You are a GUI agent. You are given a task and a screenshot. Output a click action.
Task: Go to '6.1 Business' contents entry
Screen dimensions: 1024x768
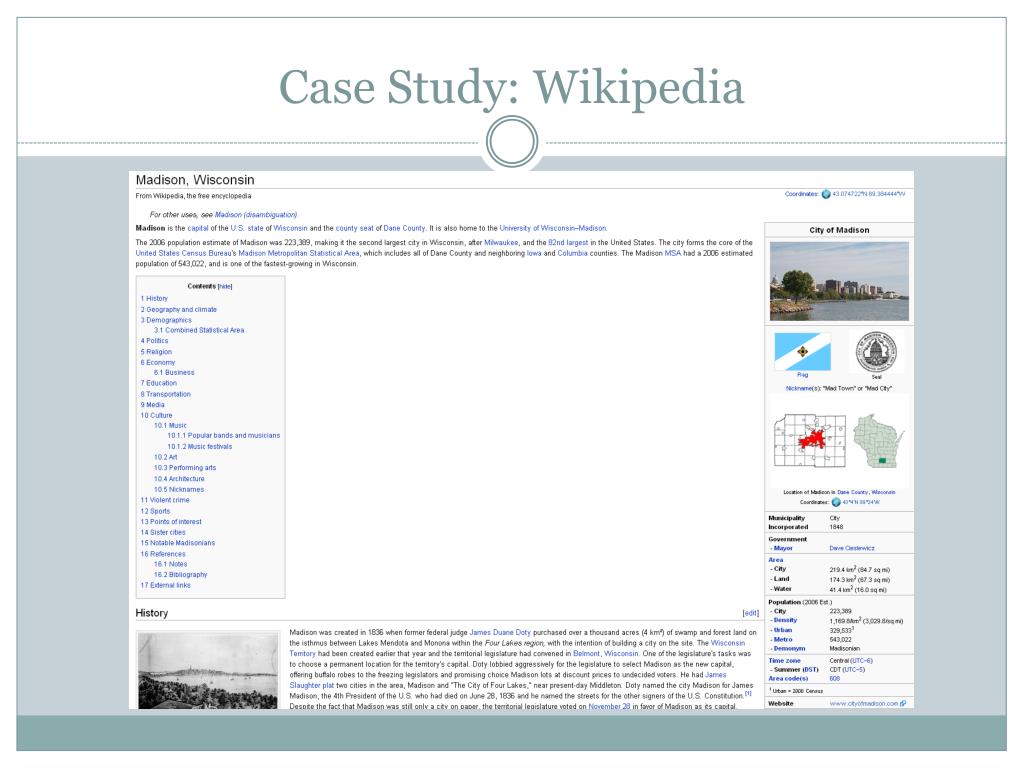click(x=174, y=373)
